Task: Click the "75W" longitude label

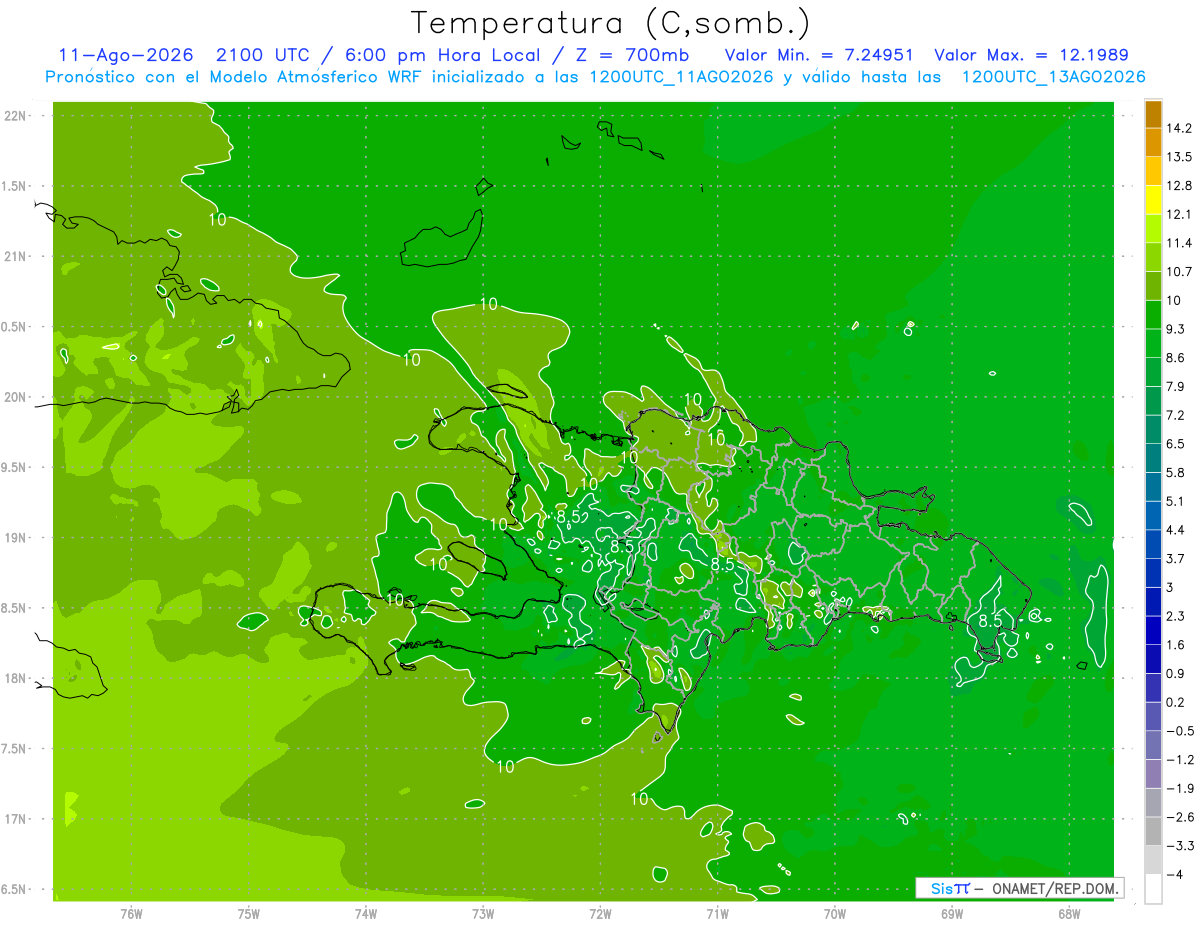Action: click(x=249, y=914)
